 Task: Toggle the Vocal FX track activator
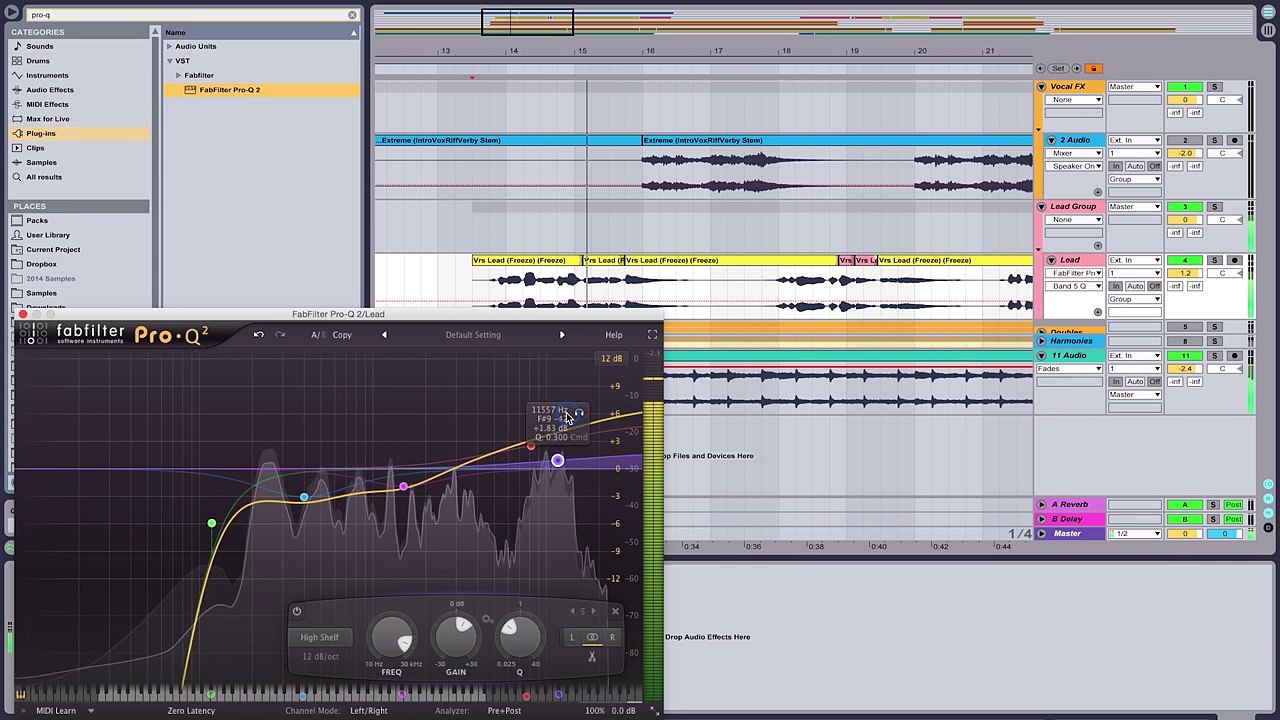tap(1185, 87)
